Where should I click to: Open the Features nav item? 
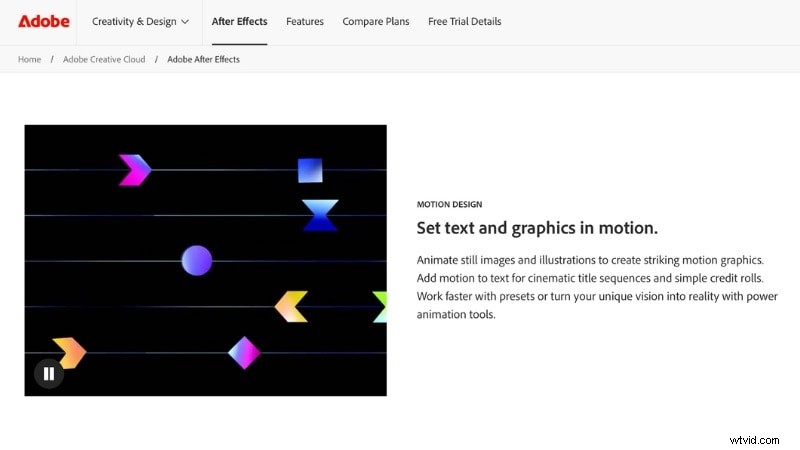[304, 21]
